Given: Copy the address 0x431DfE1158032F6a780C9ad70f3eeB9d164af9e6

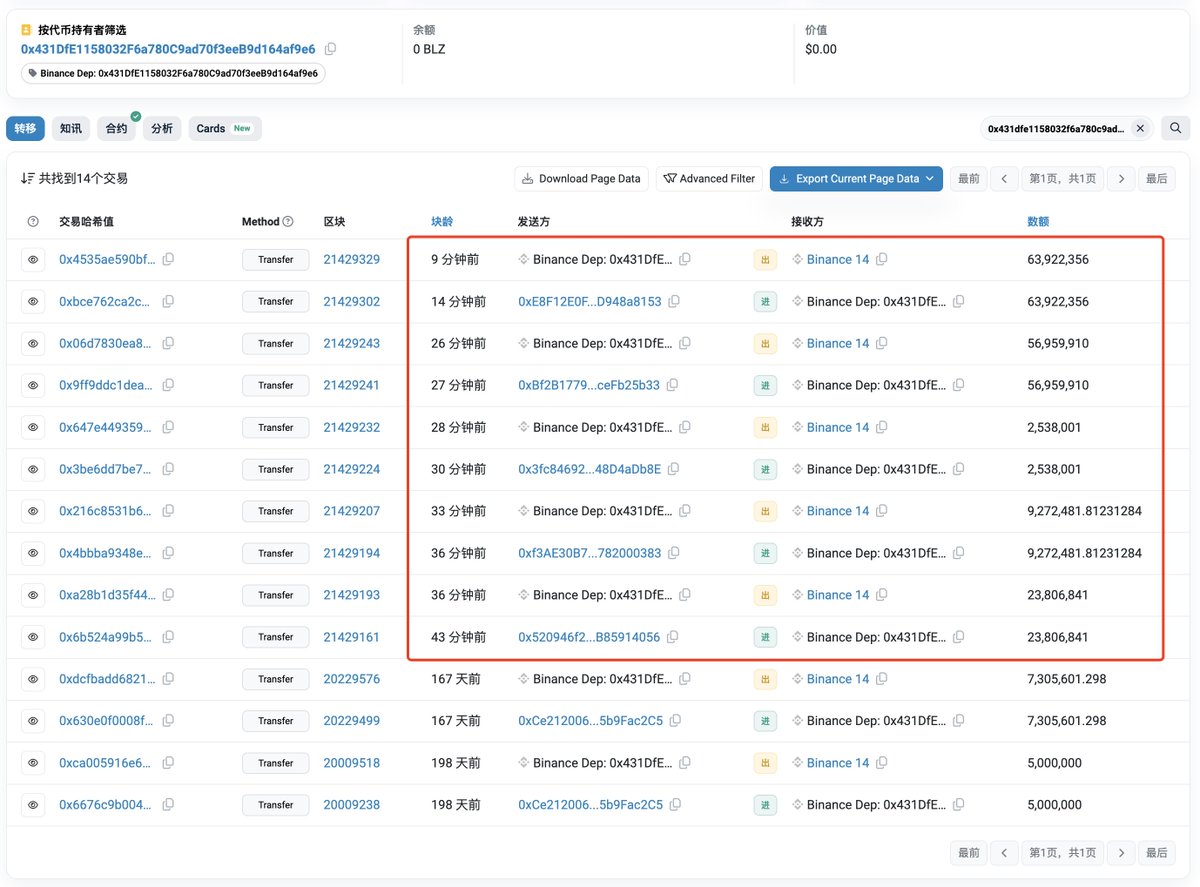Looking at the screenshot, I should click(x=331, y=49).
